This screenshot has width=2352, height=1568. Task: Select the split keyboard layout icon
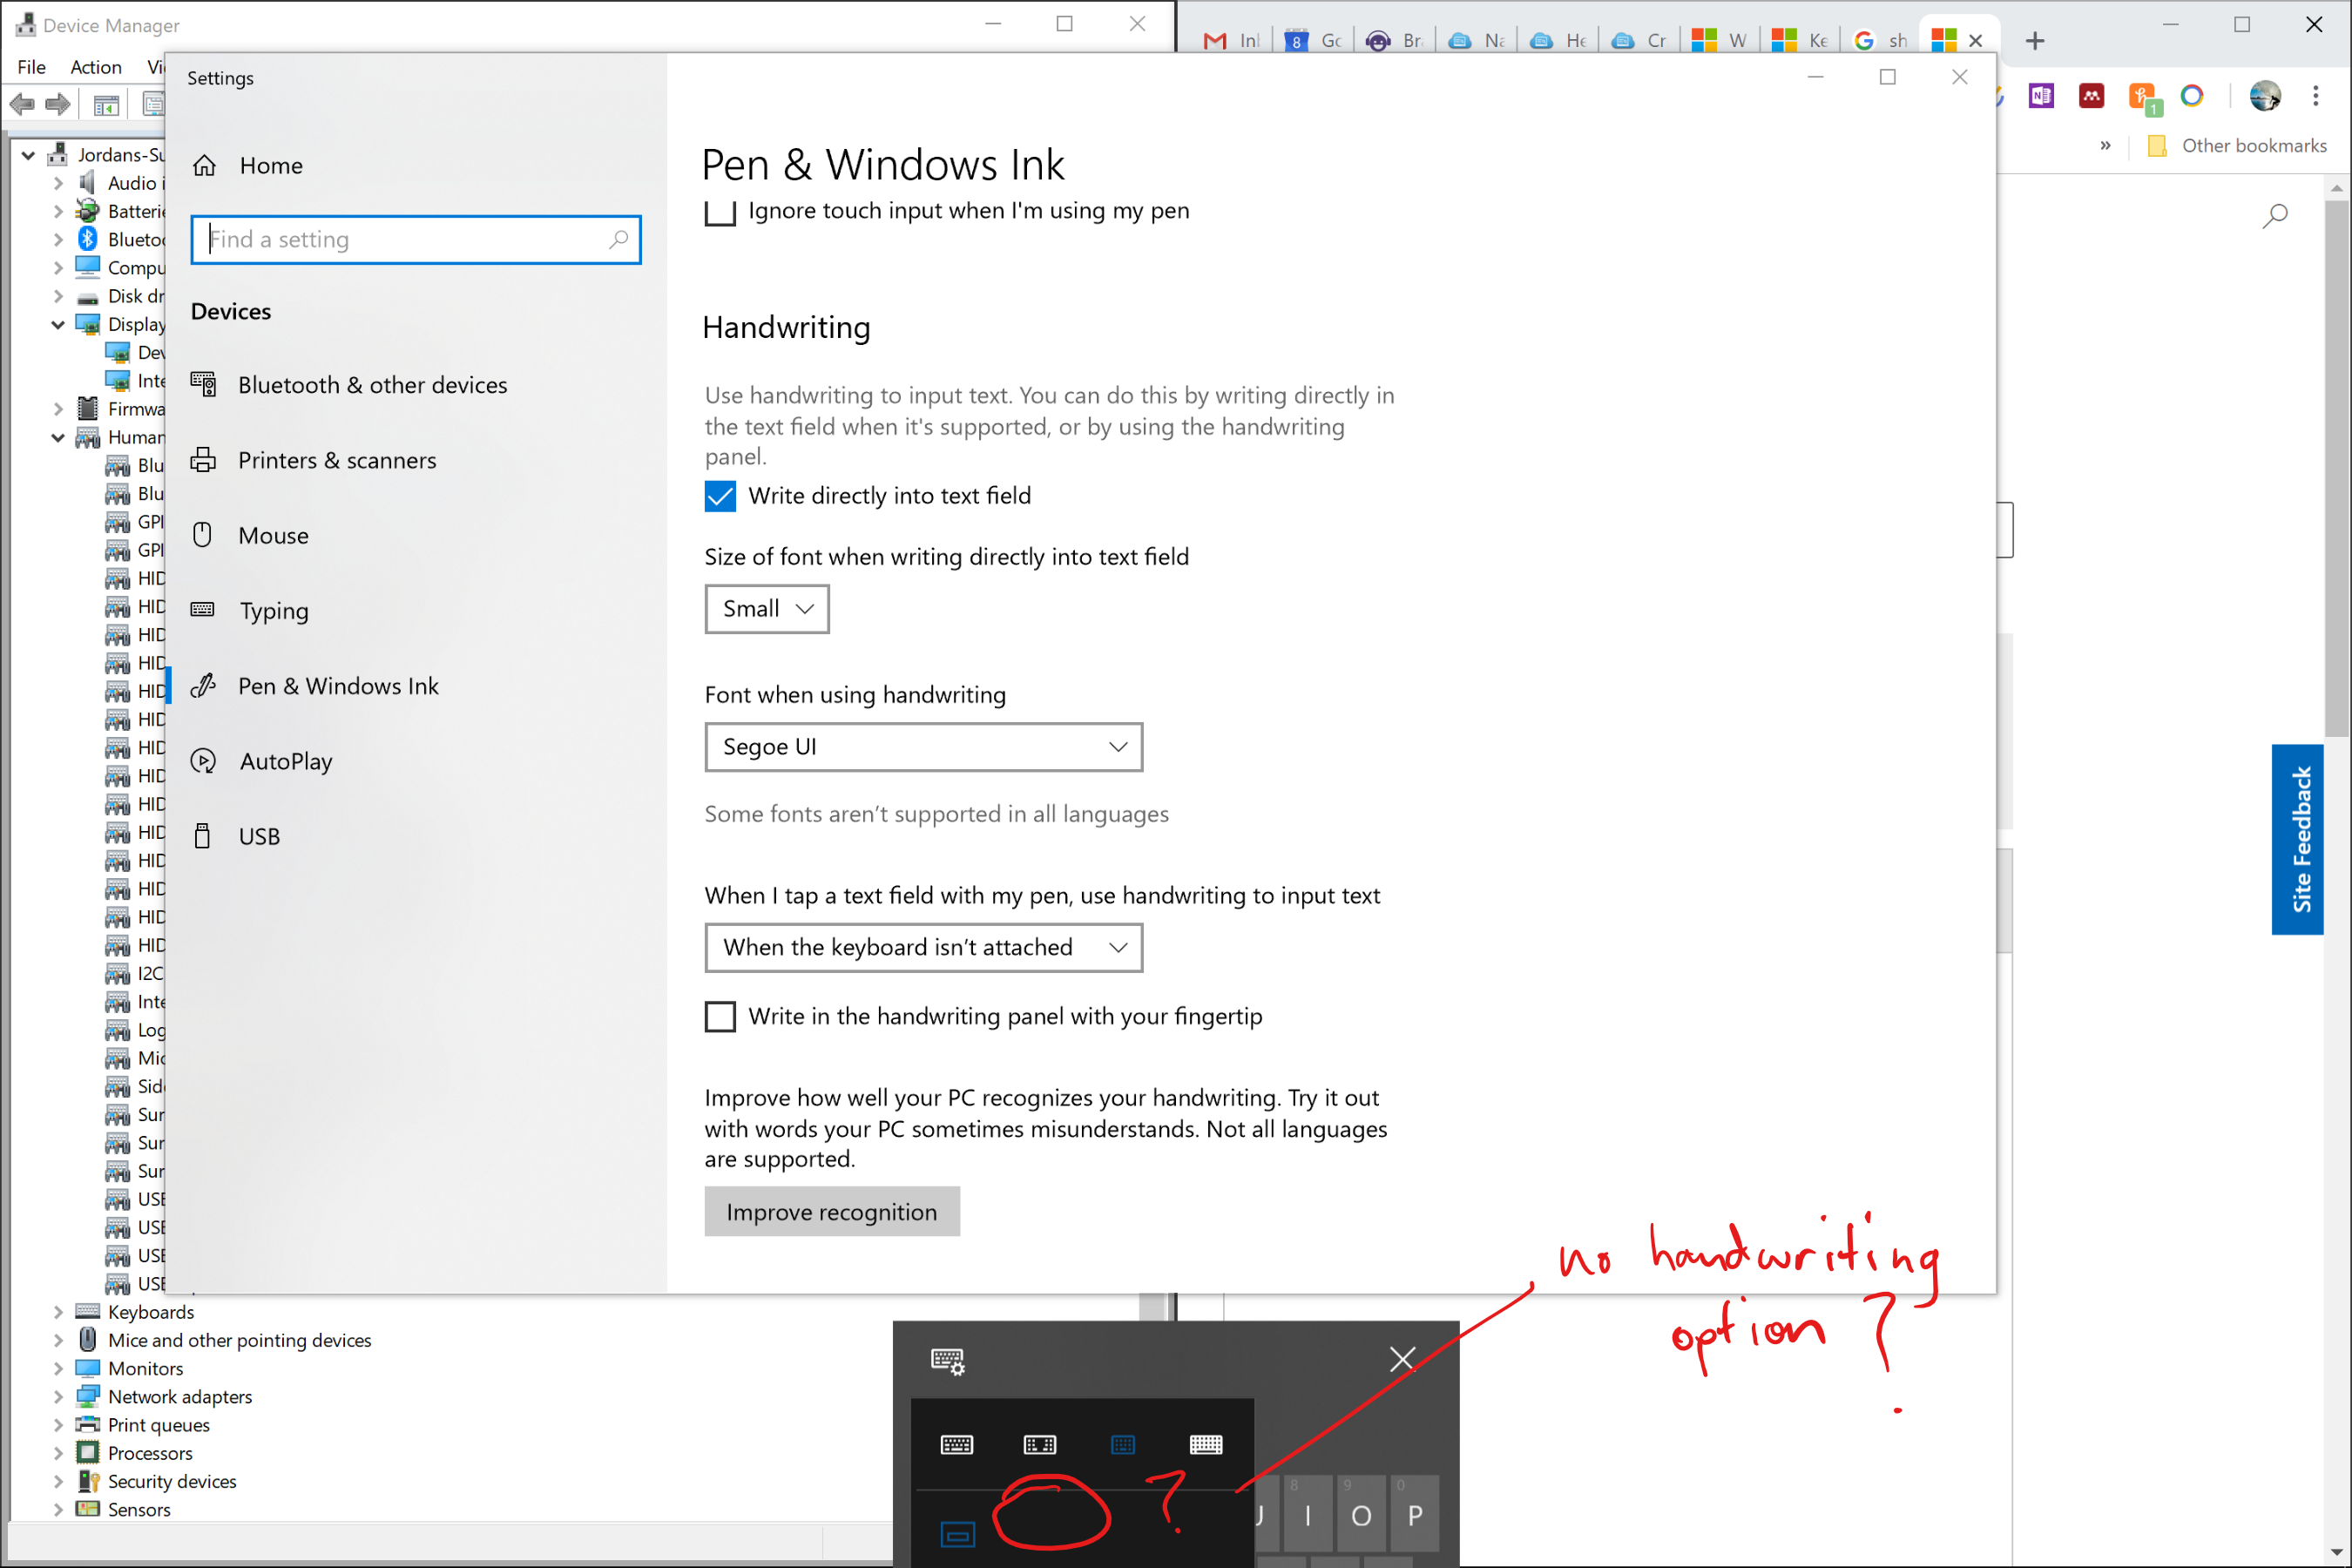click(x=1039, y=1444)
